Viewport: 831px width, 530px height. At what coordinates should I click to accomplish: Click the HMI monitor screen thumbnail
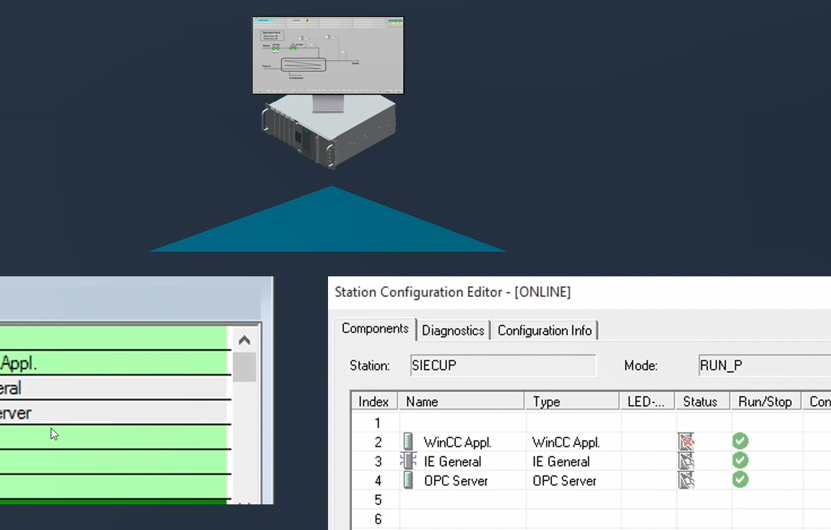[328, 55]
